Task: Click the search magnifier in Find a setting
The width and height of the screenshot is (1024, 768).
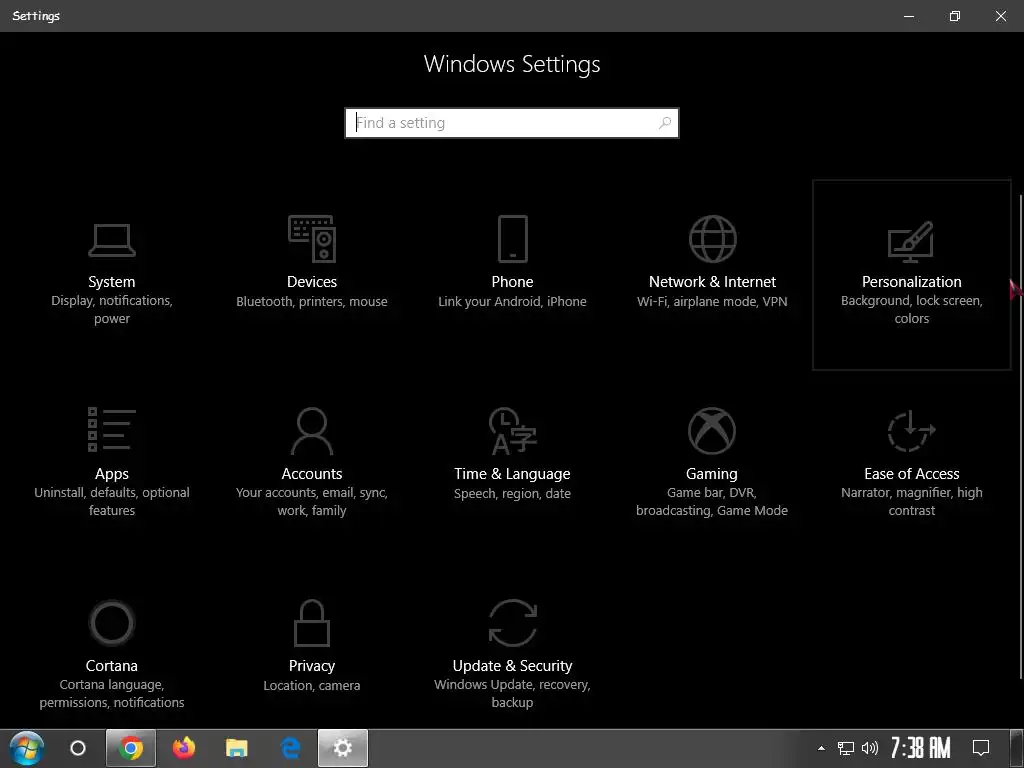Action: (665, 122)
